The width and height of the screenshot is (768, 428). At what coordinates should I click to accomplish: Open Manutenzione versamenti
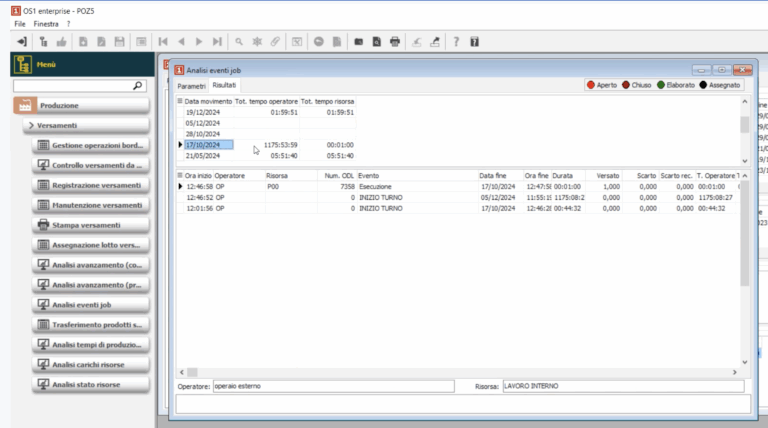coord(91,205)
